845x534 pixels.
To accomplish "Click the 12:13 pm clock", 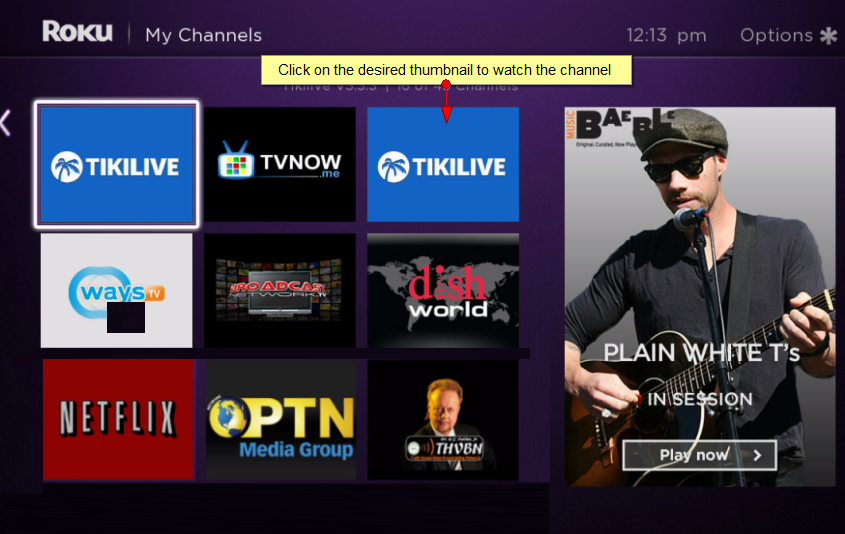I will [666, 36].
